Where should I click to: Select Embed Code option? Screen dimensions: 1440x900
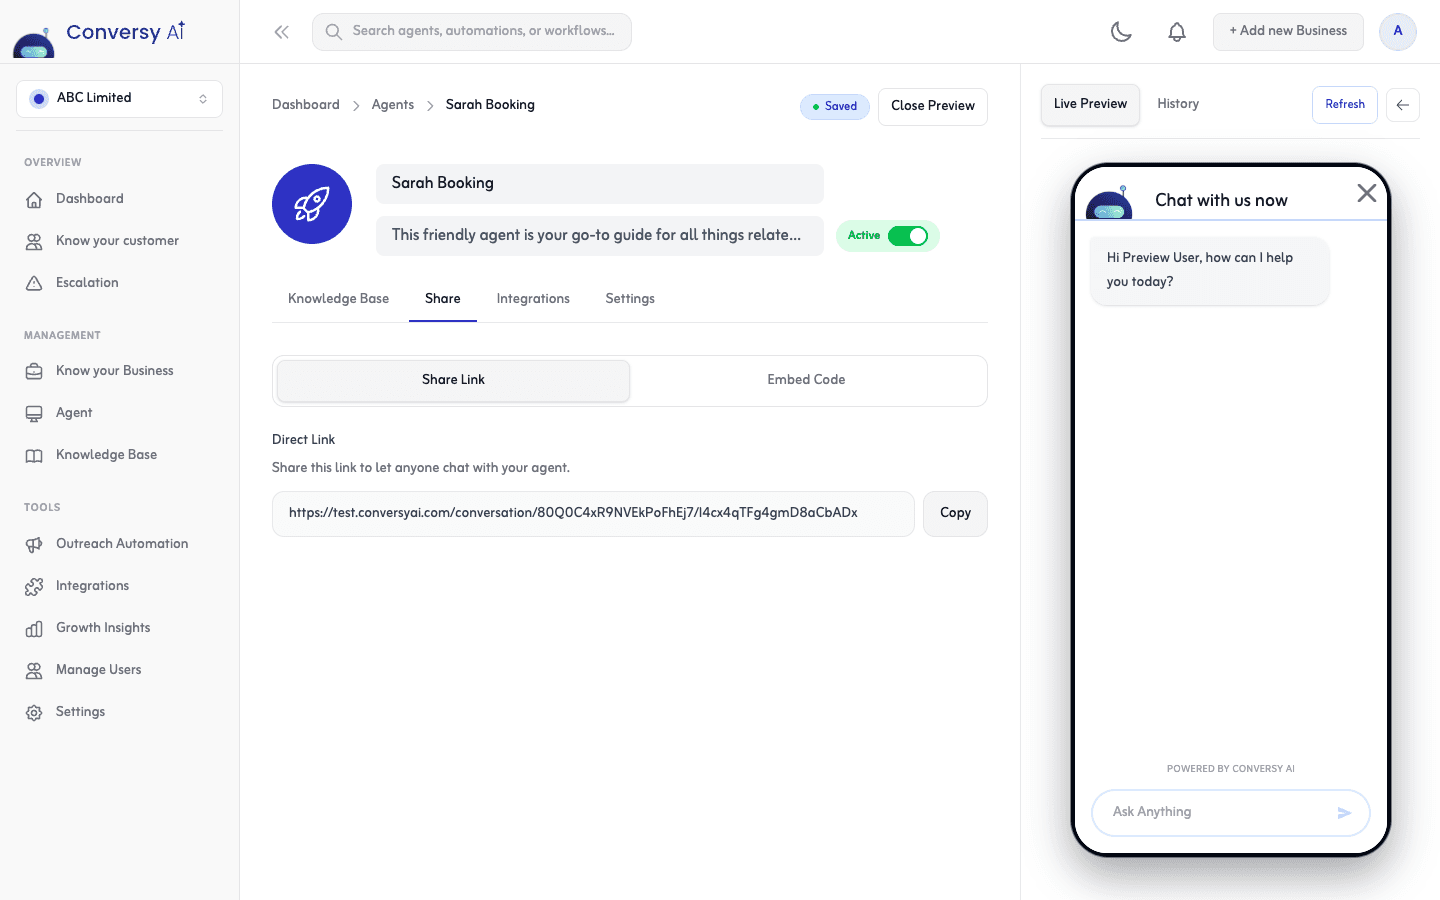tap(806, 380)
